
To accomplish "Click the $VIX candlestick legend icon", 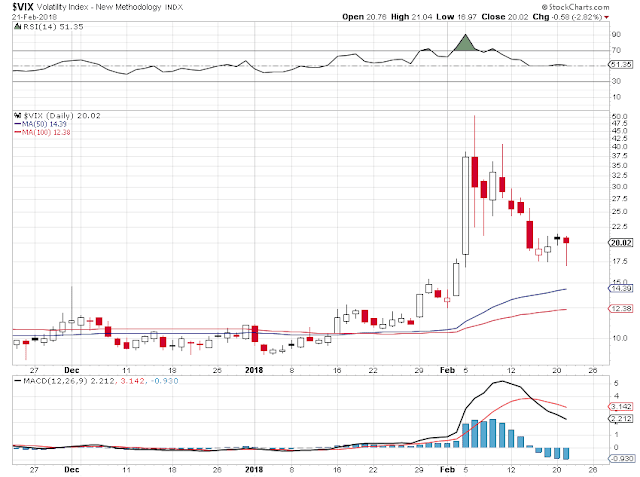I will click(x=17, y=115).
